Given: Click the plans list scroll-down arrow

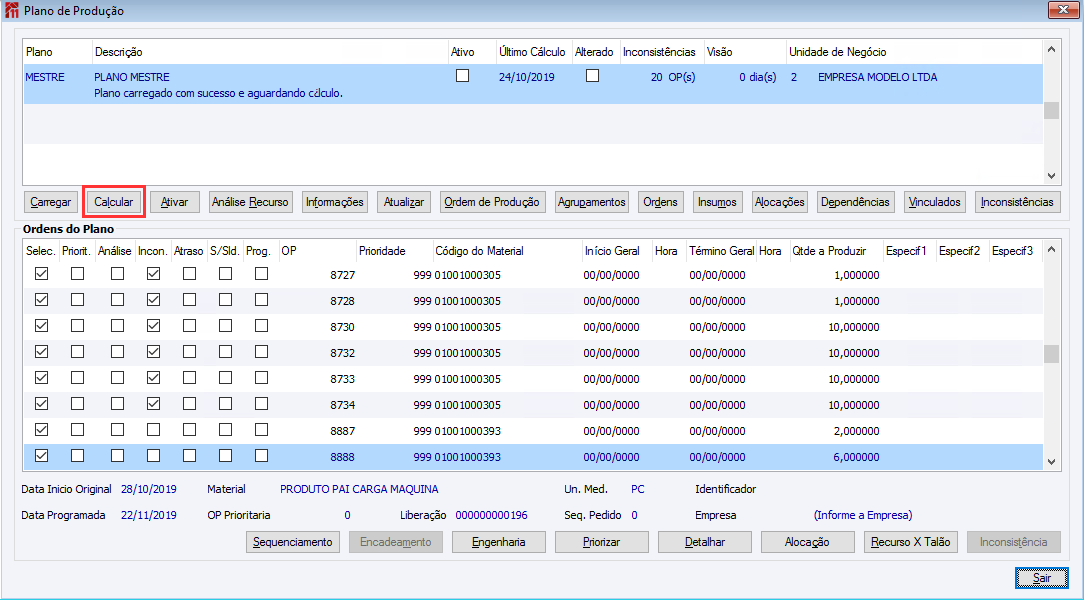Looking at the screenshot, I should coord(1052,176).
